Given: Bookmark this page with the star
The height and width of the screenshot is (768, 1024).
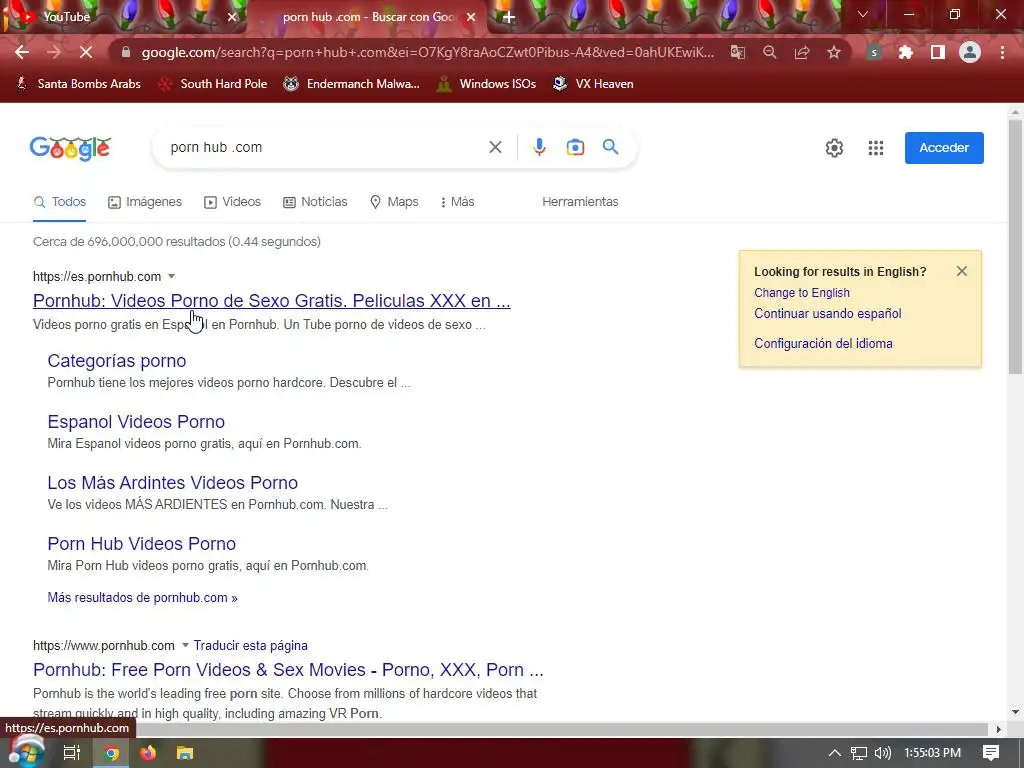Looking at the screenshot, I should (834, 52).
